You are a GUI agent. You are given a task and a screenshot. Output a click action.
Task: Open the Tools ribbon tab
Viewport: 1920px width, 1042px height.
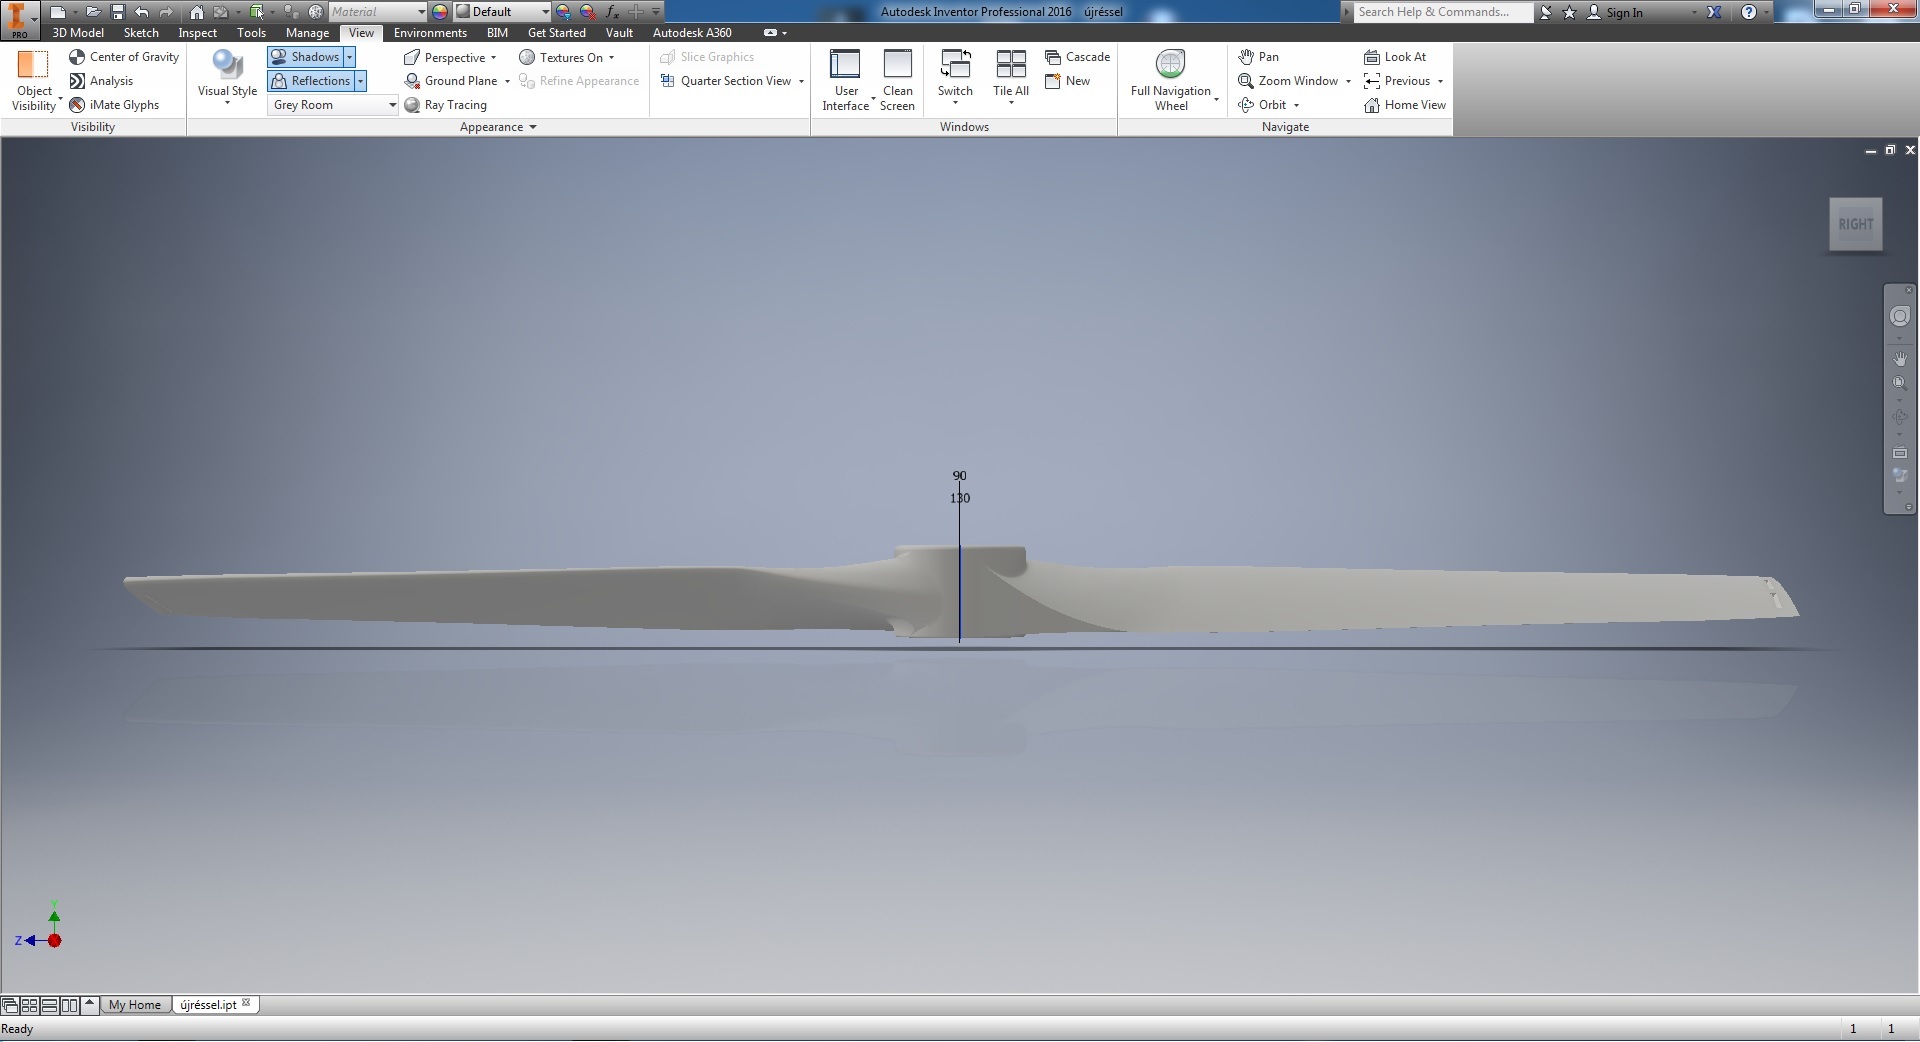(x=251, y=33)
